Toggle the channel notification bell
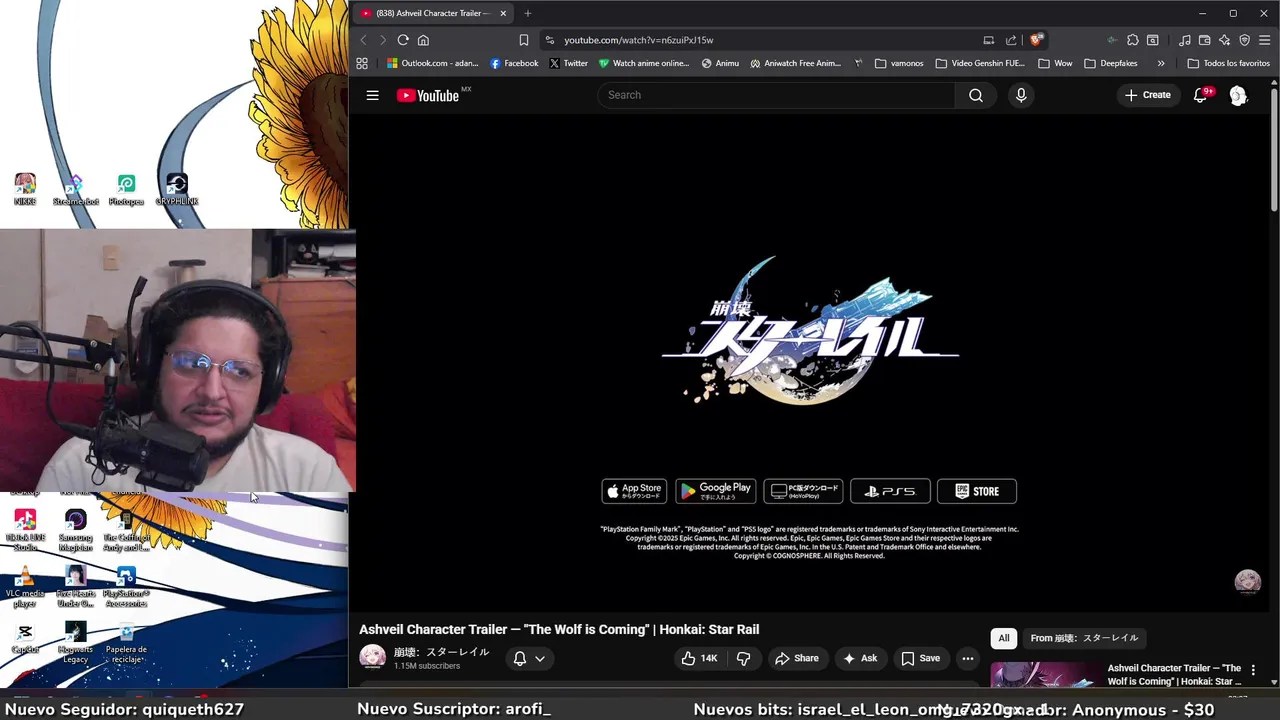1280x720 pixels. [520, 658]
